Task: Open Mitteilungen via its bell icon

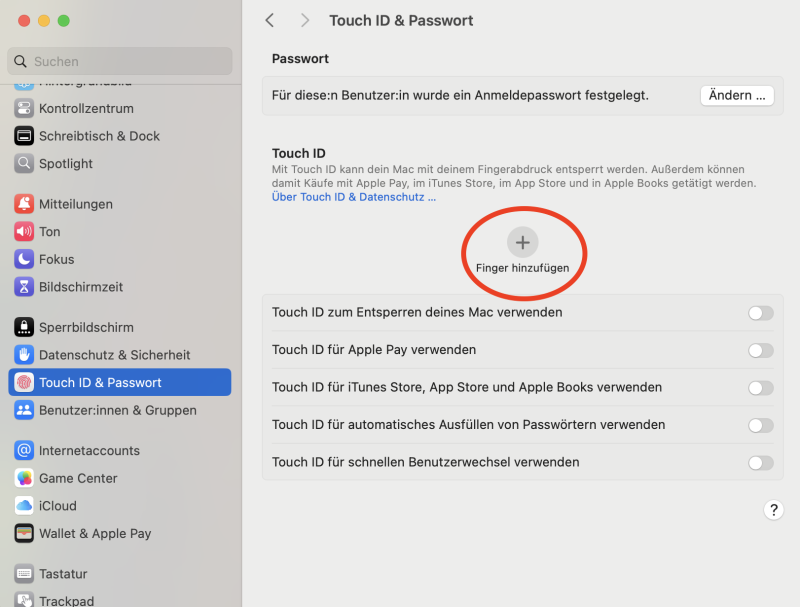Action: tap(24, 204)
